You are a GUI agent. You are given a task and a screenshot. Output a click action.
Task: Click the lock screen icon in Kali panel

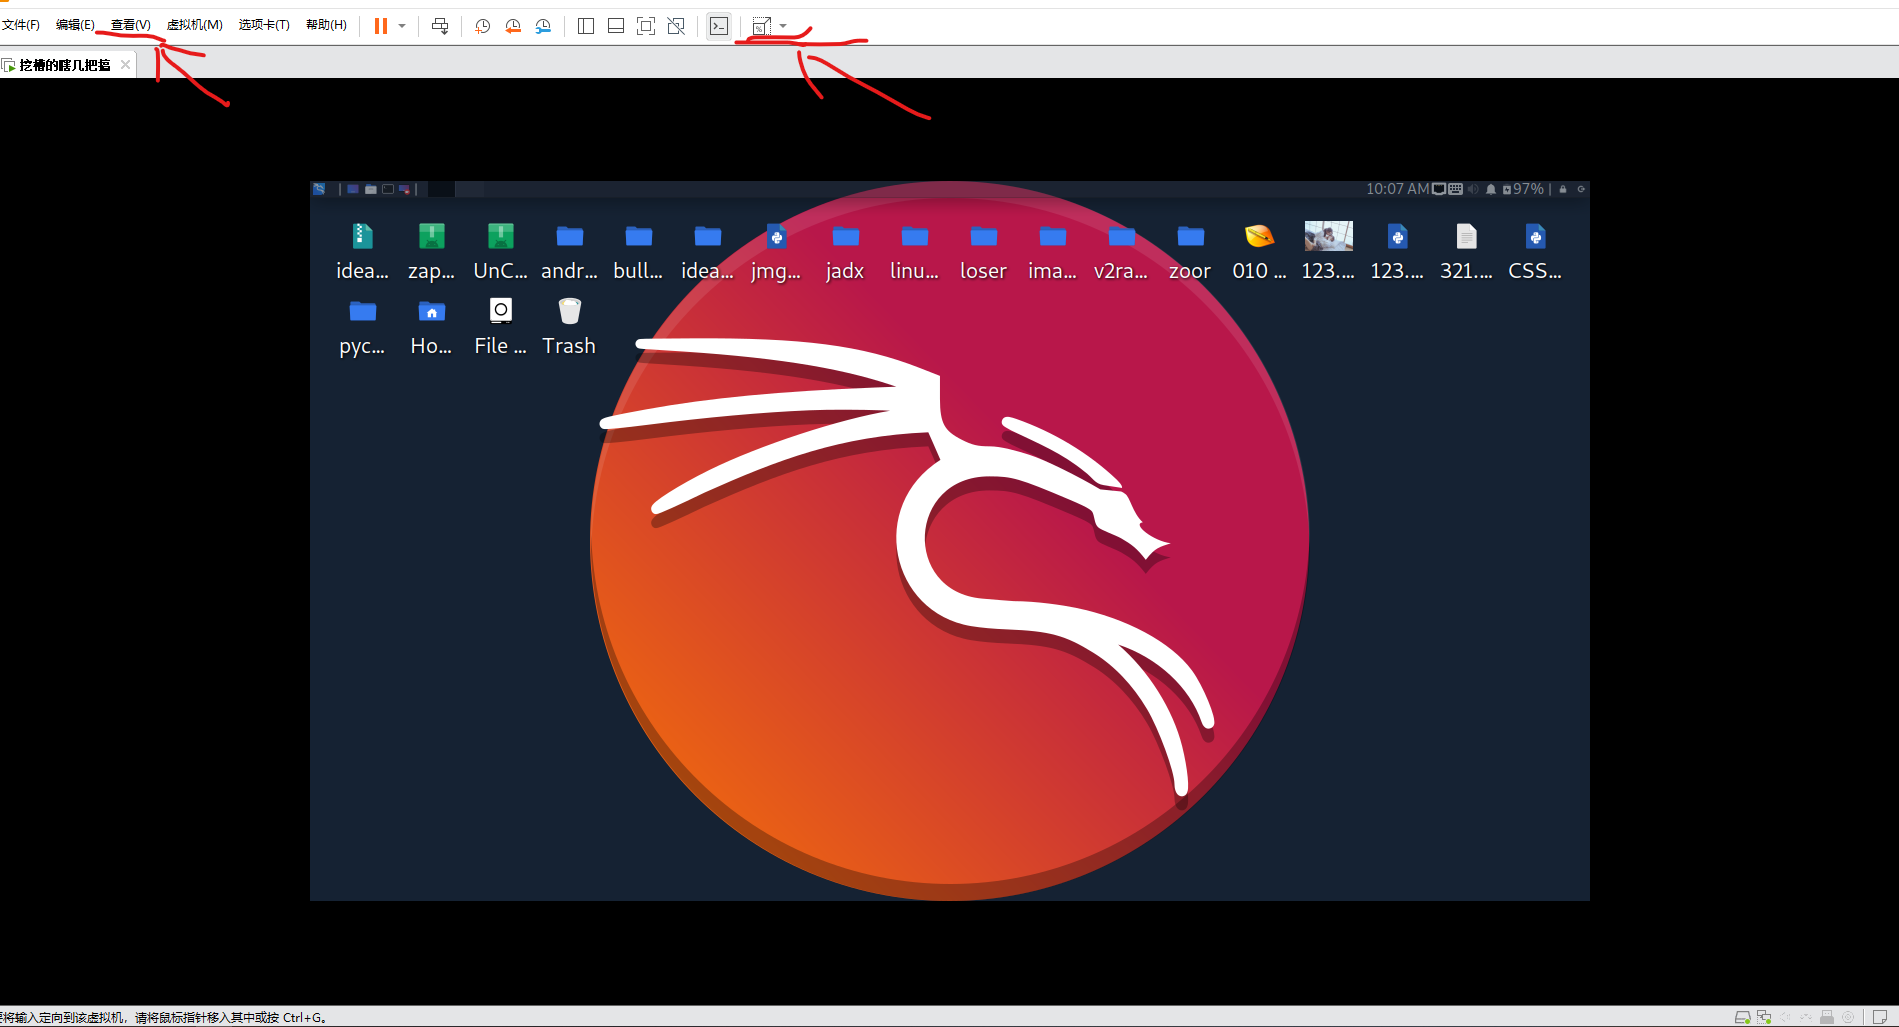(1563, 189)
